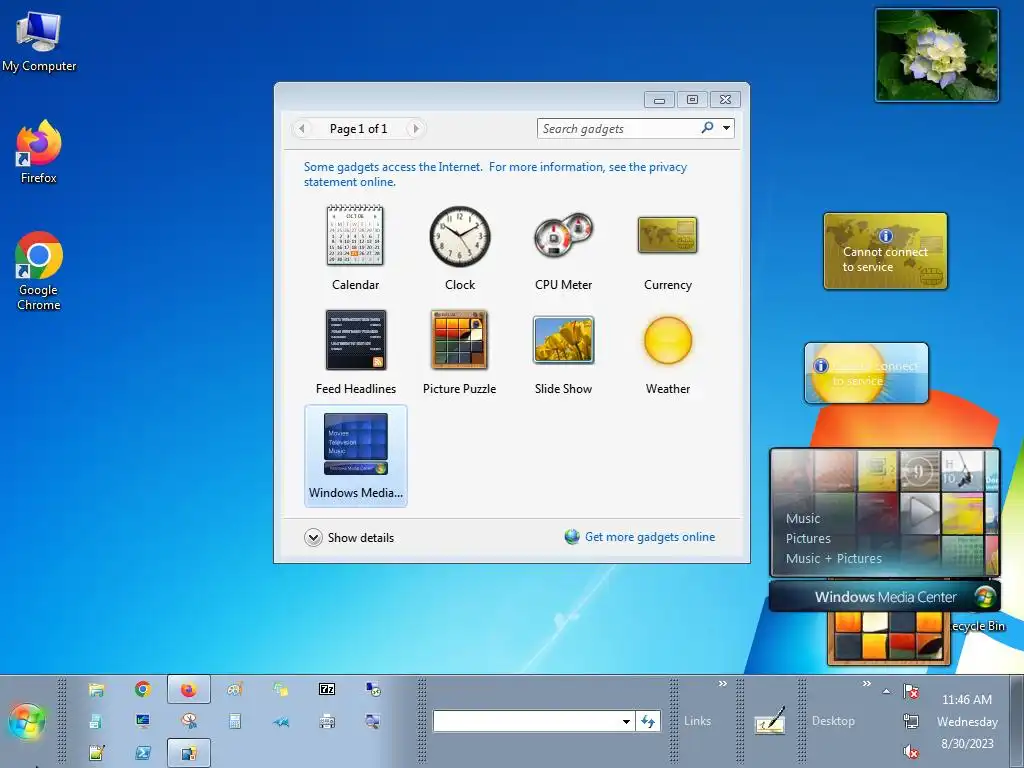This screenshot has height=768, width=1024.
Task: Open the privacy statement online link
Action: pos(495,174)
